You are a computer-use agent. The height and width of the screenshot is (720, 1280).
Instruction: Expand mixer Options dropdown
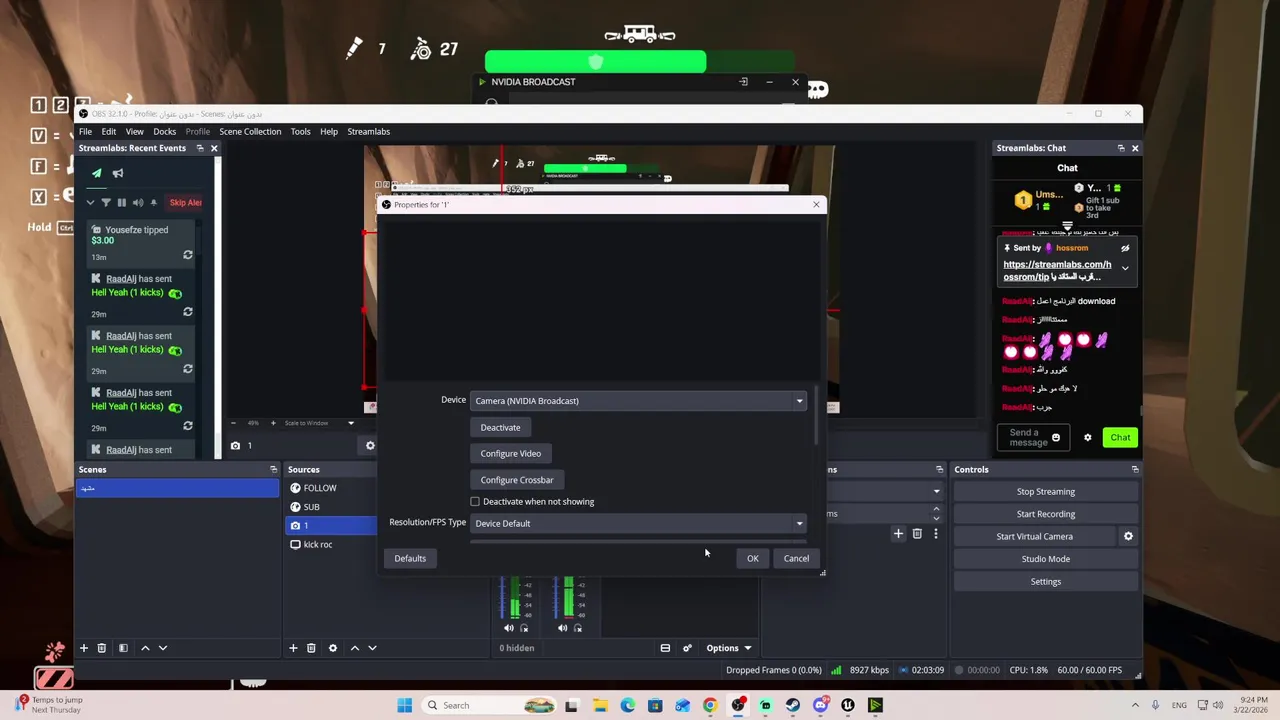[728, 648]
